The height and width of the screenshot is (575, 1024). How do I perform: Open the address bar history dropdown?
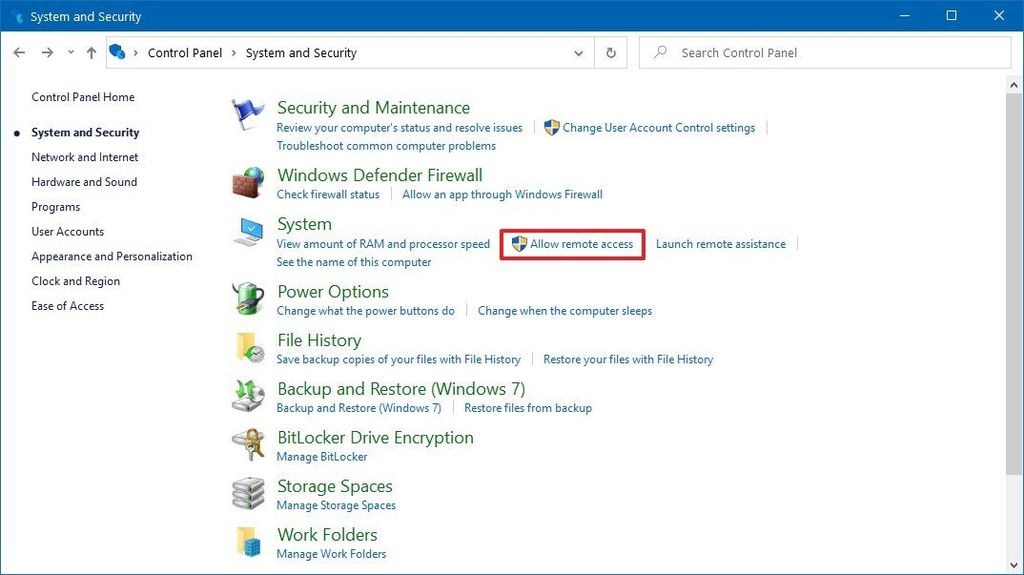579,53
